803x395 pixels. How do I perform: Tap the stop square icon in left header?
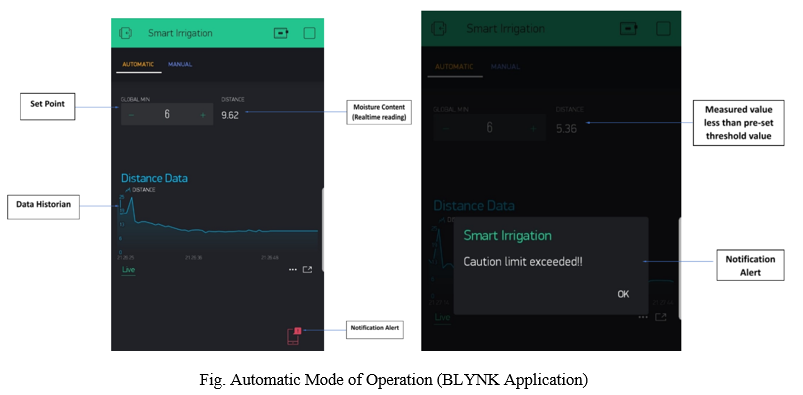[x=309, y=33]
